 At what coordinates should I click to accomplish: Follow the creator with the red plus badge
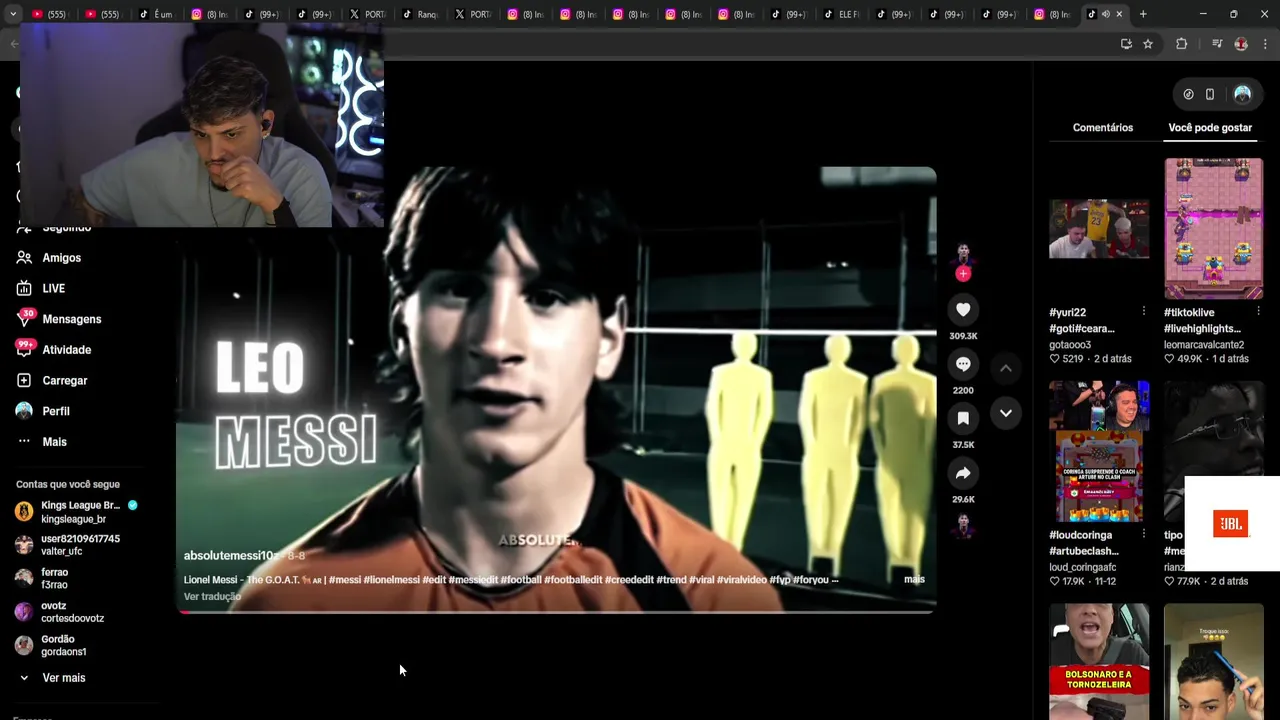tap(963, 273)
